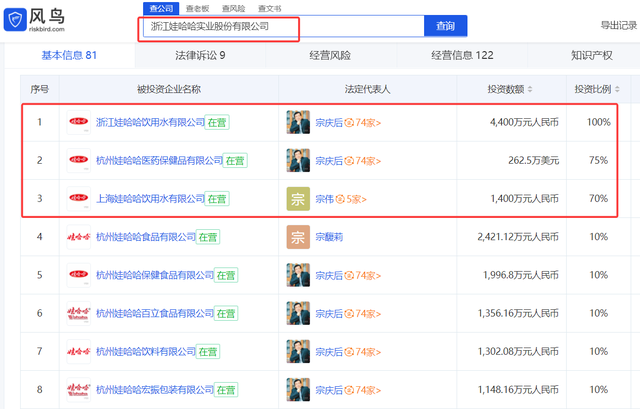Viewport: 640px width, 409px height.
Task: Click 宗馥莉 legal representative name
Action: [x=329, y=237]
